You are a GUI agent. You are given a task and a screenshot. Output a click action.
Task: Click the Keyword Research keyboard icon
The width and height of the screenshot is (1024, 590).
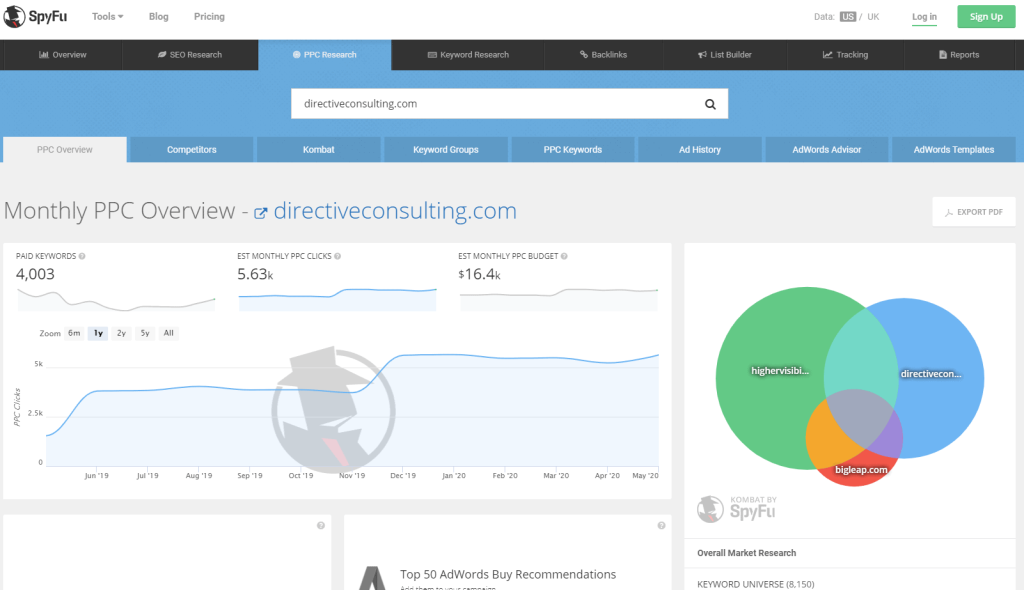coord(432,55)
